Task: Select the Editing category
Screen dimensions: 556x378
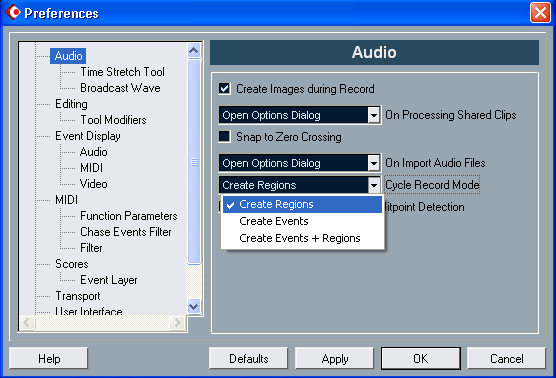Action: click(71, 104)
